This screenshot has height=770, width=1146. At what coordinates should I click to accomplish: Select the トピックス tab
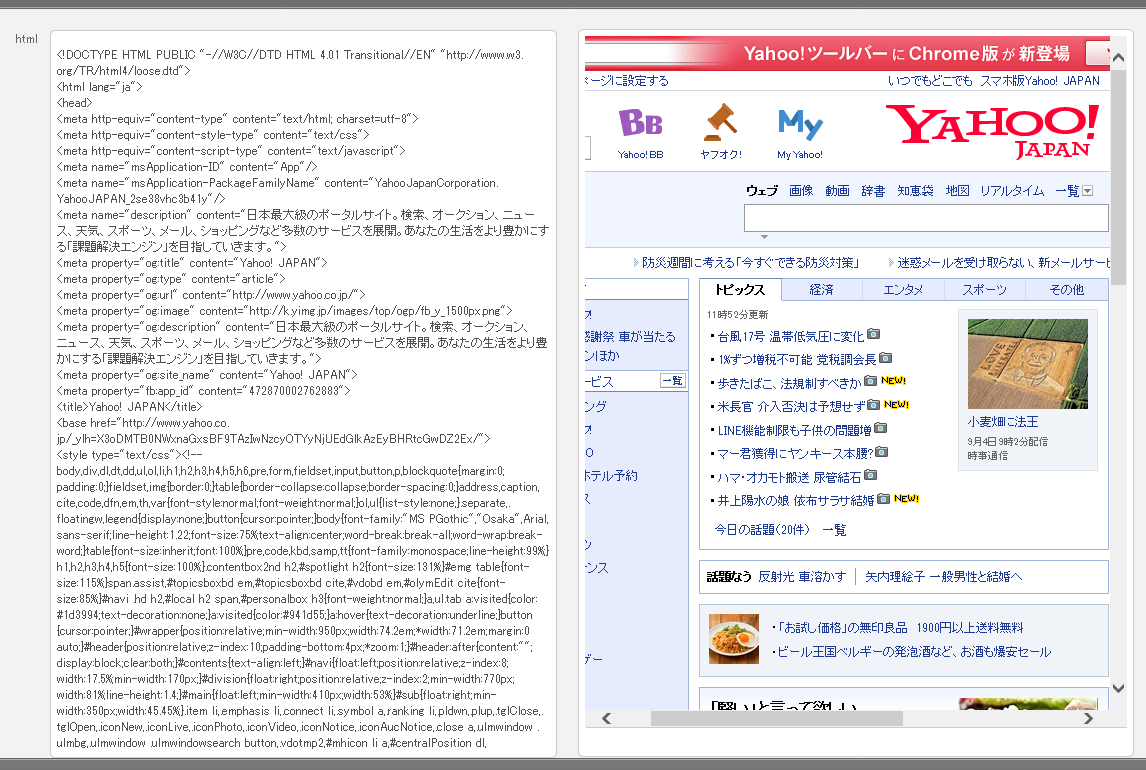[x=740, y=290]
